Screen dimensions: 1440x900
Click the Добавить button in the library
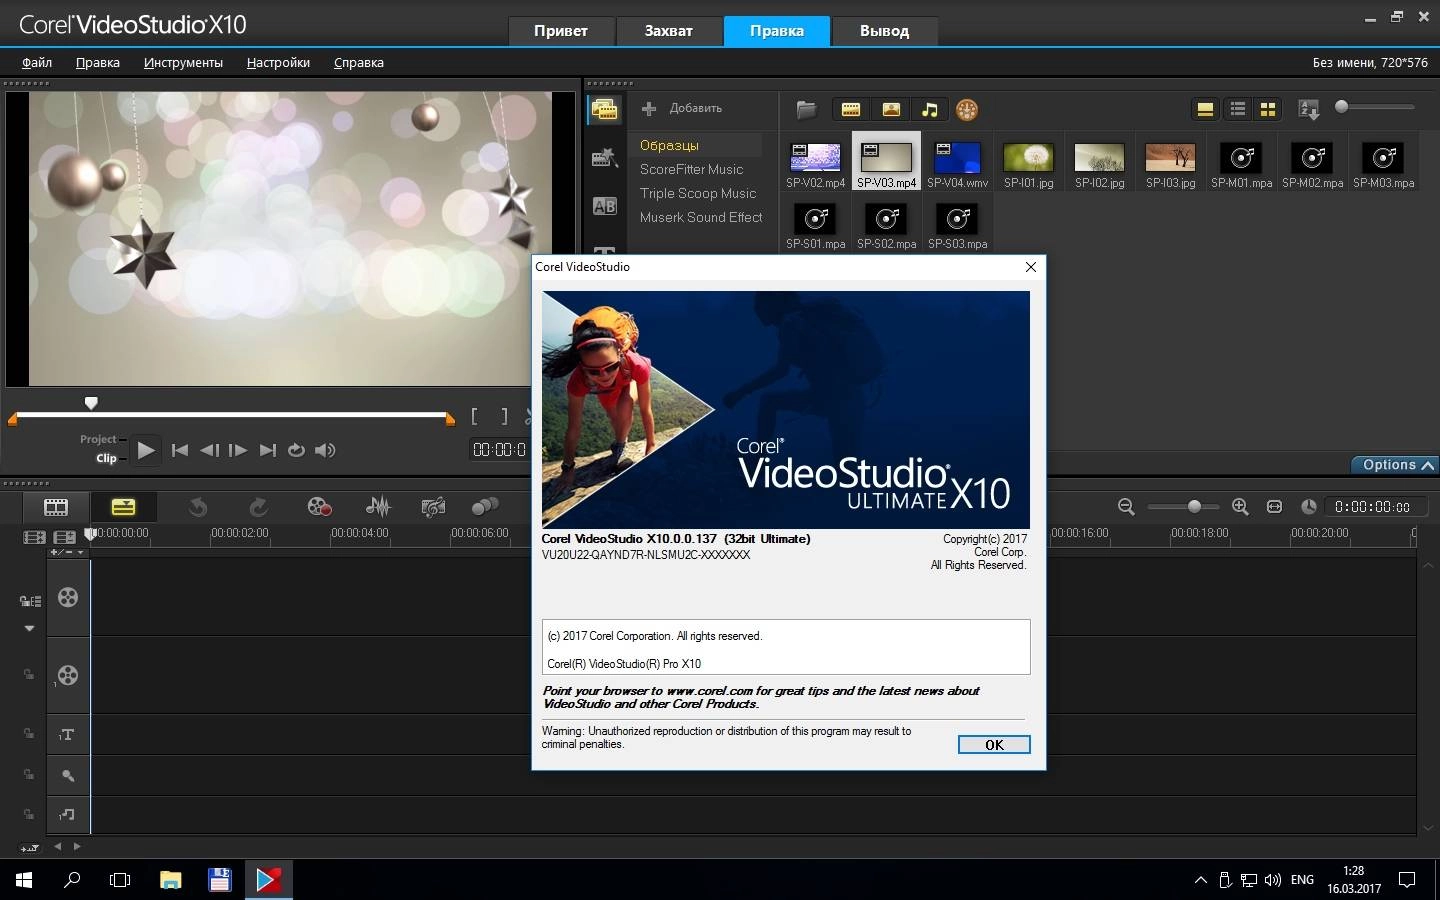(x=684, y=108)
